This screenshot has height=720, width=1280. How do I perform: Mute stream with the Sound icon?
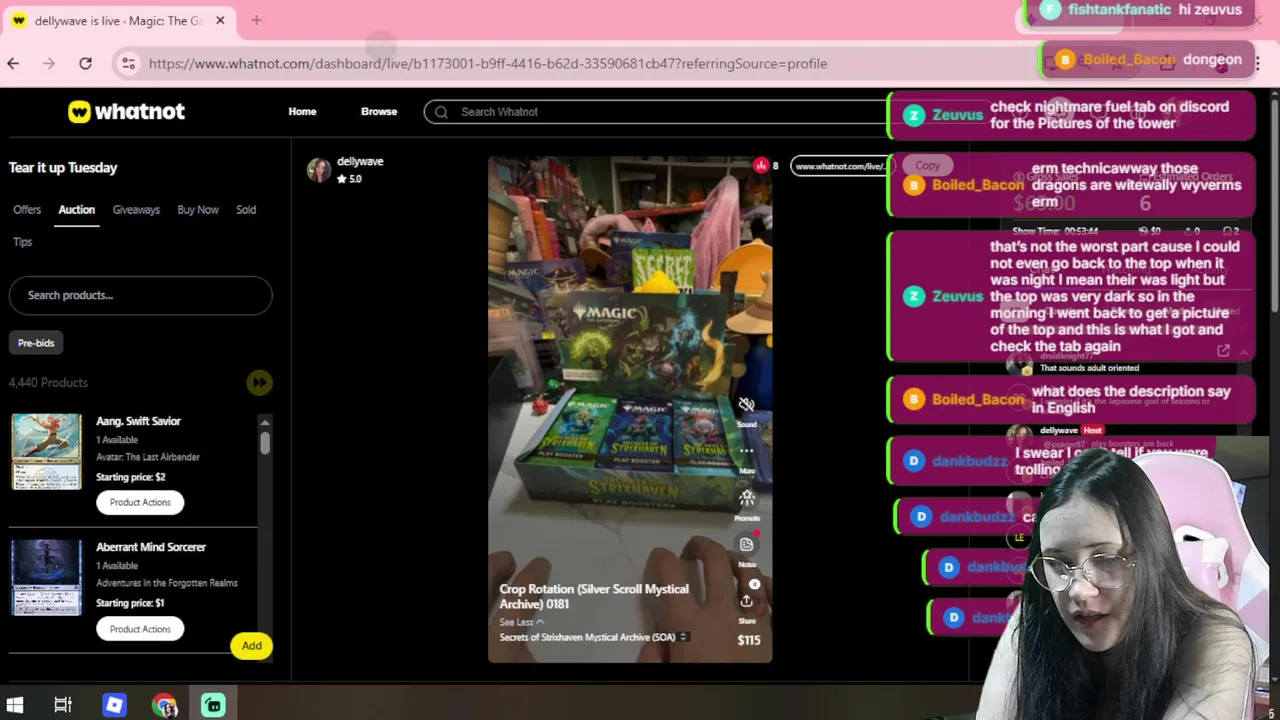(x=746, y=405)
